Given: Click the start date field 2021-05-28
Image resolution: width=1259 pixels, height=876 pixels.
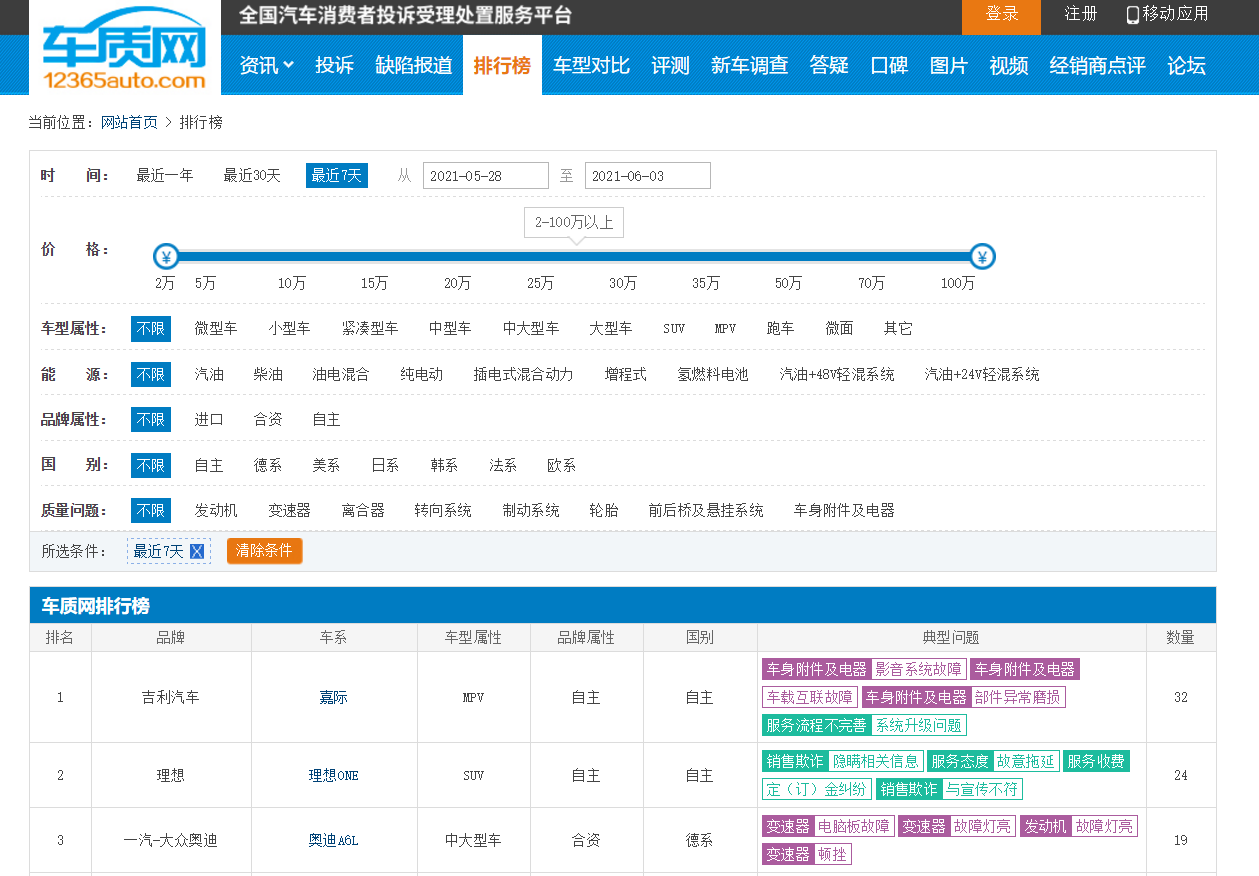Looking at the screenshot, I should [x=486, y=176].
